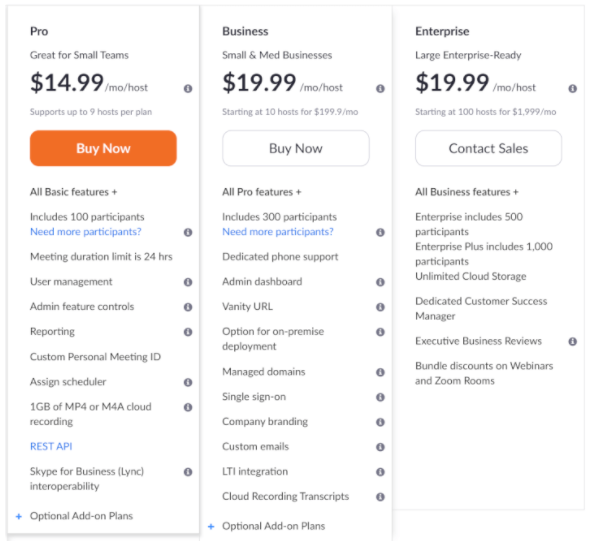The height and width of the screenshot is (541, 599).
Task: Click Buy Now under the Business plan
Action: (x=296, y=148)
